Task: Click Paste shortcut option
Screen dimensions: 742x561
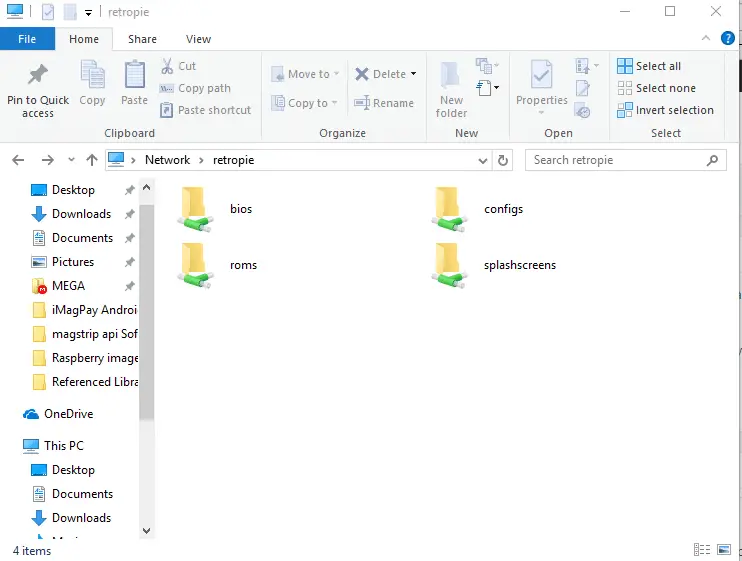Action: 205,110
